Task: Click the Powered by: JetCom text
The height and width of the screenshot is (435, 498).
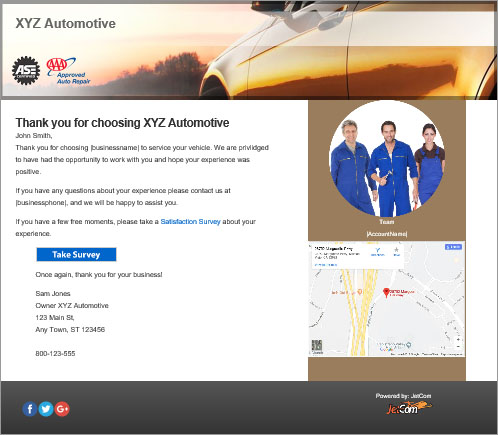Action: (x=403, y=396)
